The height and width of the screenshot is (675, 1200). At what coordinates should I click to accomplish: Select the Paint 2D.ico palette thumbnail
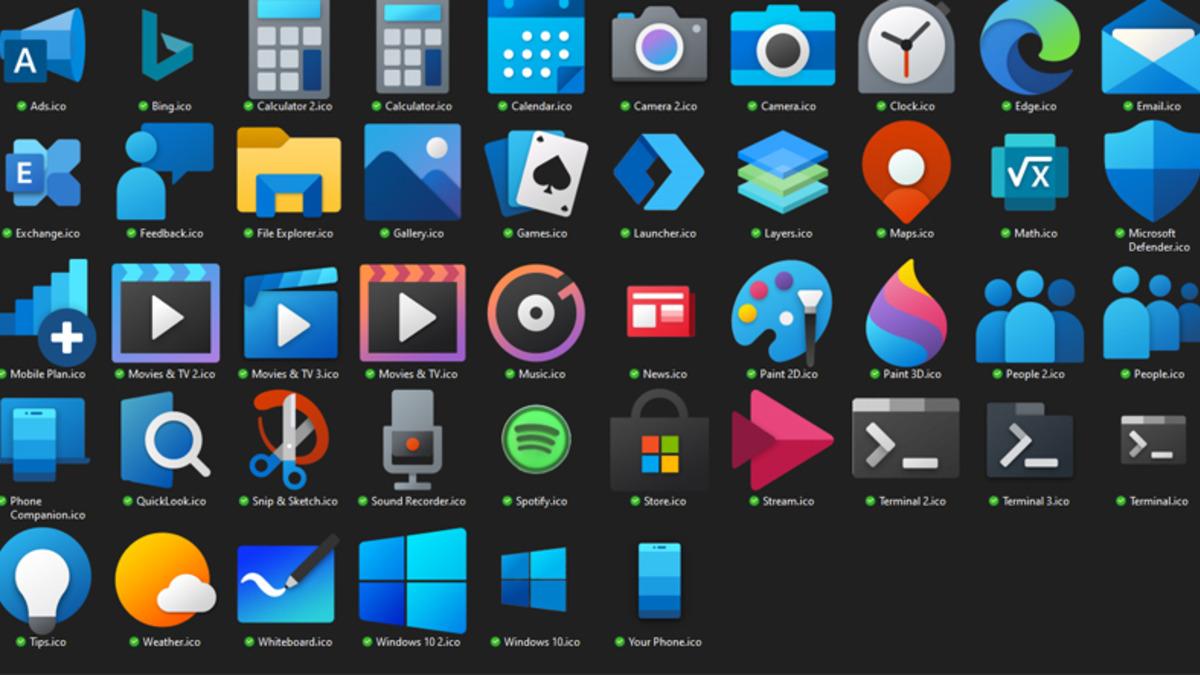tap(781, 312)
